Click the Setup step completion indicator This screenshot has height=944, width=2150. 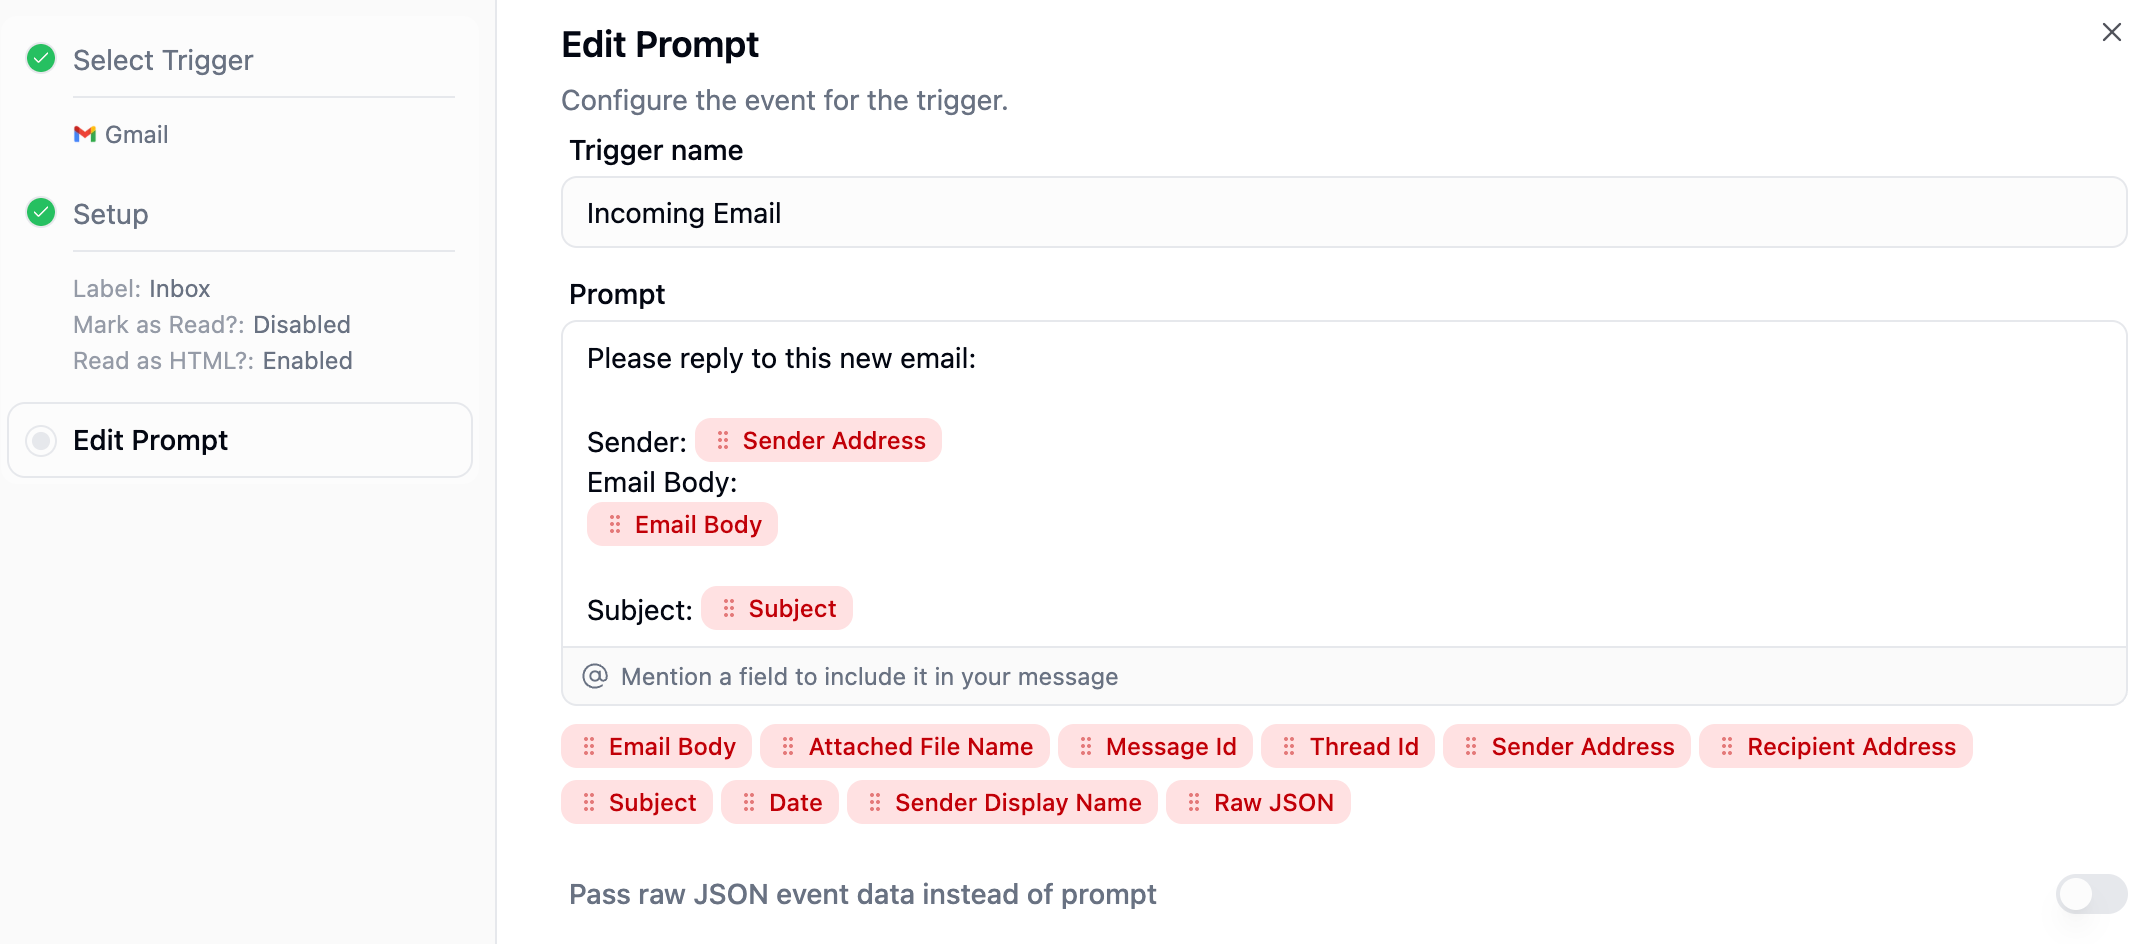coord(40,212)
